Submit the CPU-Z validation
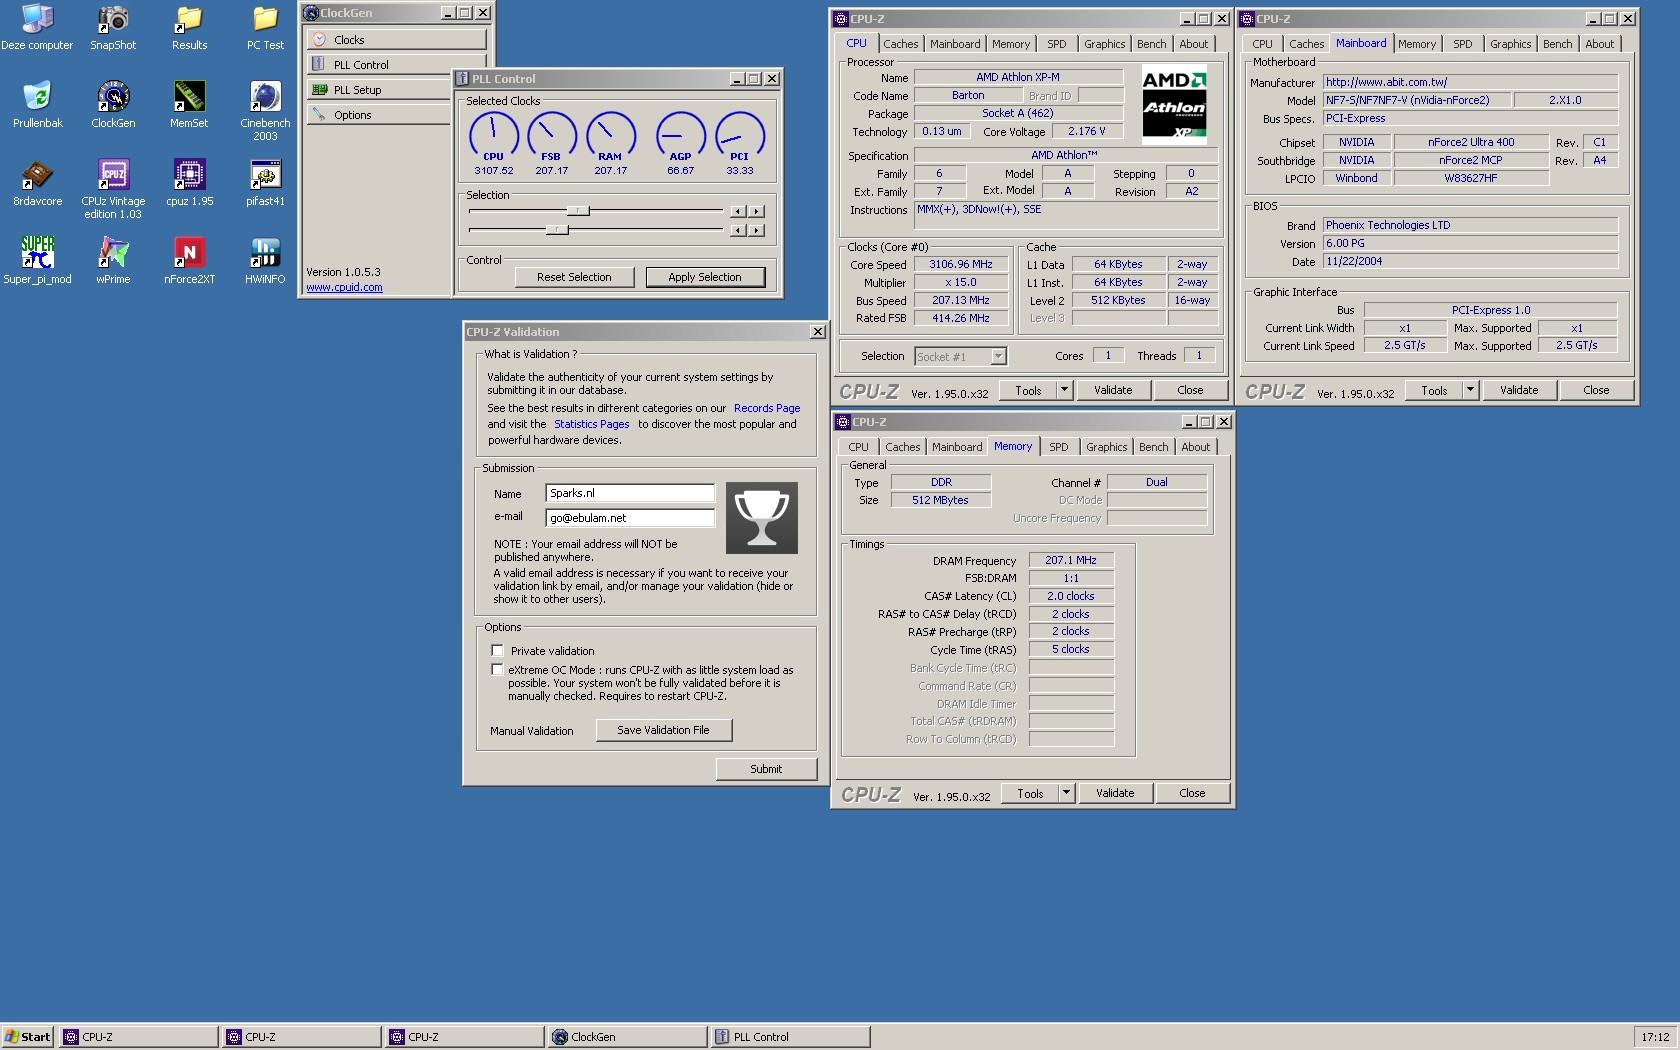 point(766,769)
